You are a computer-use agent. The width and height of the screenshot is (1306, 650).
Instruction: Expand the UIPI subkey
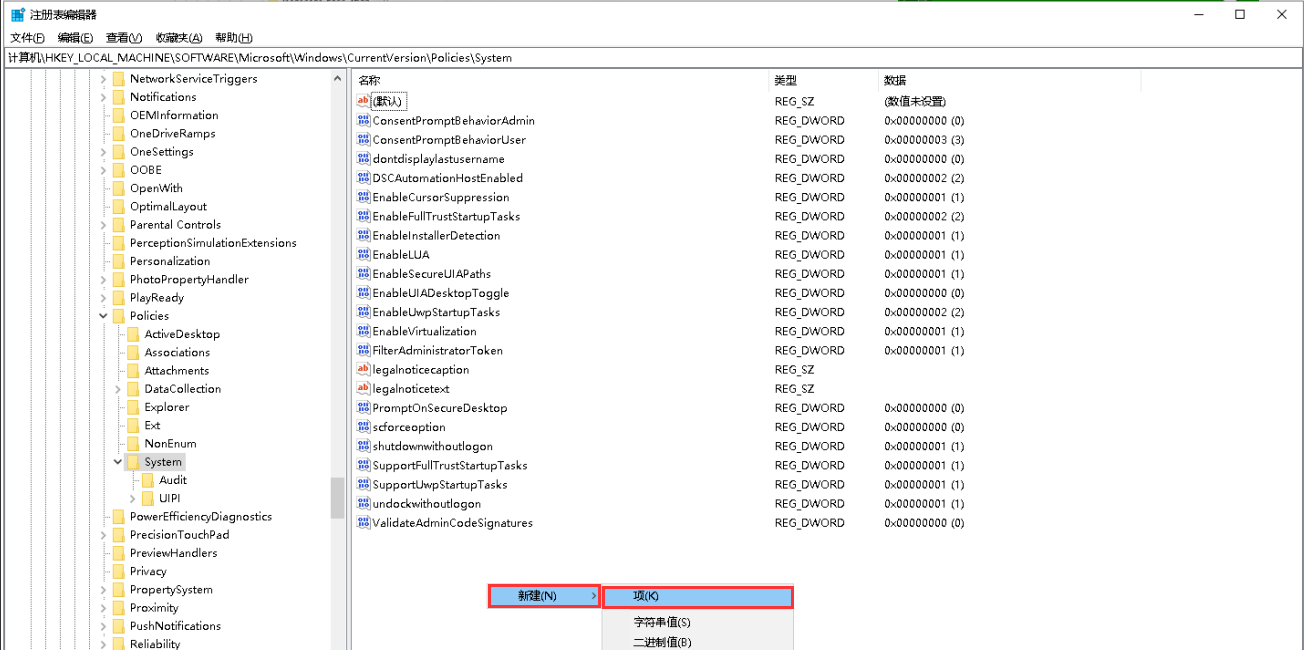coord(133,498)
